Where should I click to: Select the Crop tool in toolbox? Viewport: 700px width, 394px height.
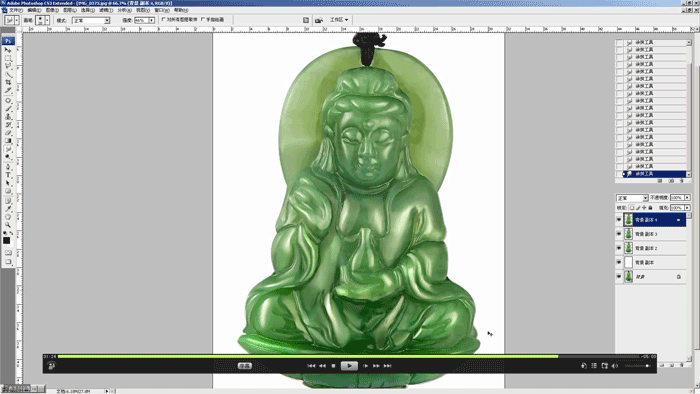click(8, 82)
